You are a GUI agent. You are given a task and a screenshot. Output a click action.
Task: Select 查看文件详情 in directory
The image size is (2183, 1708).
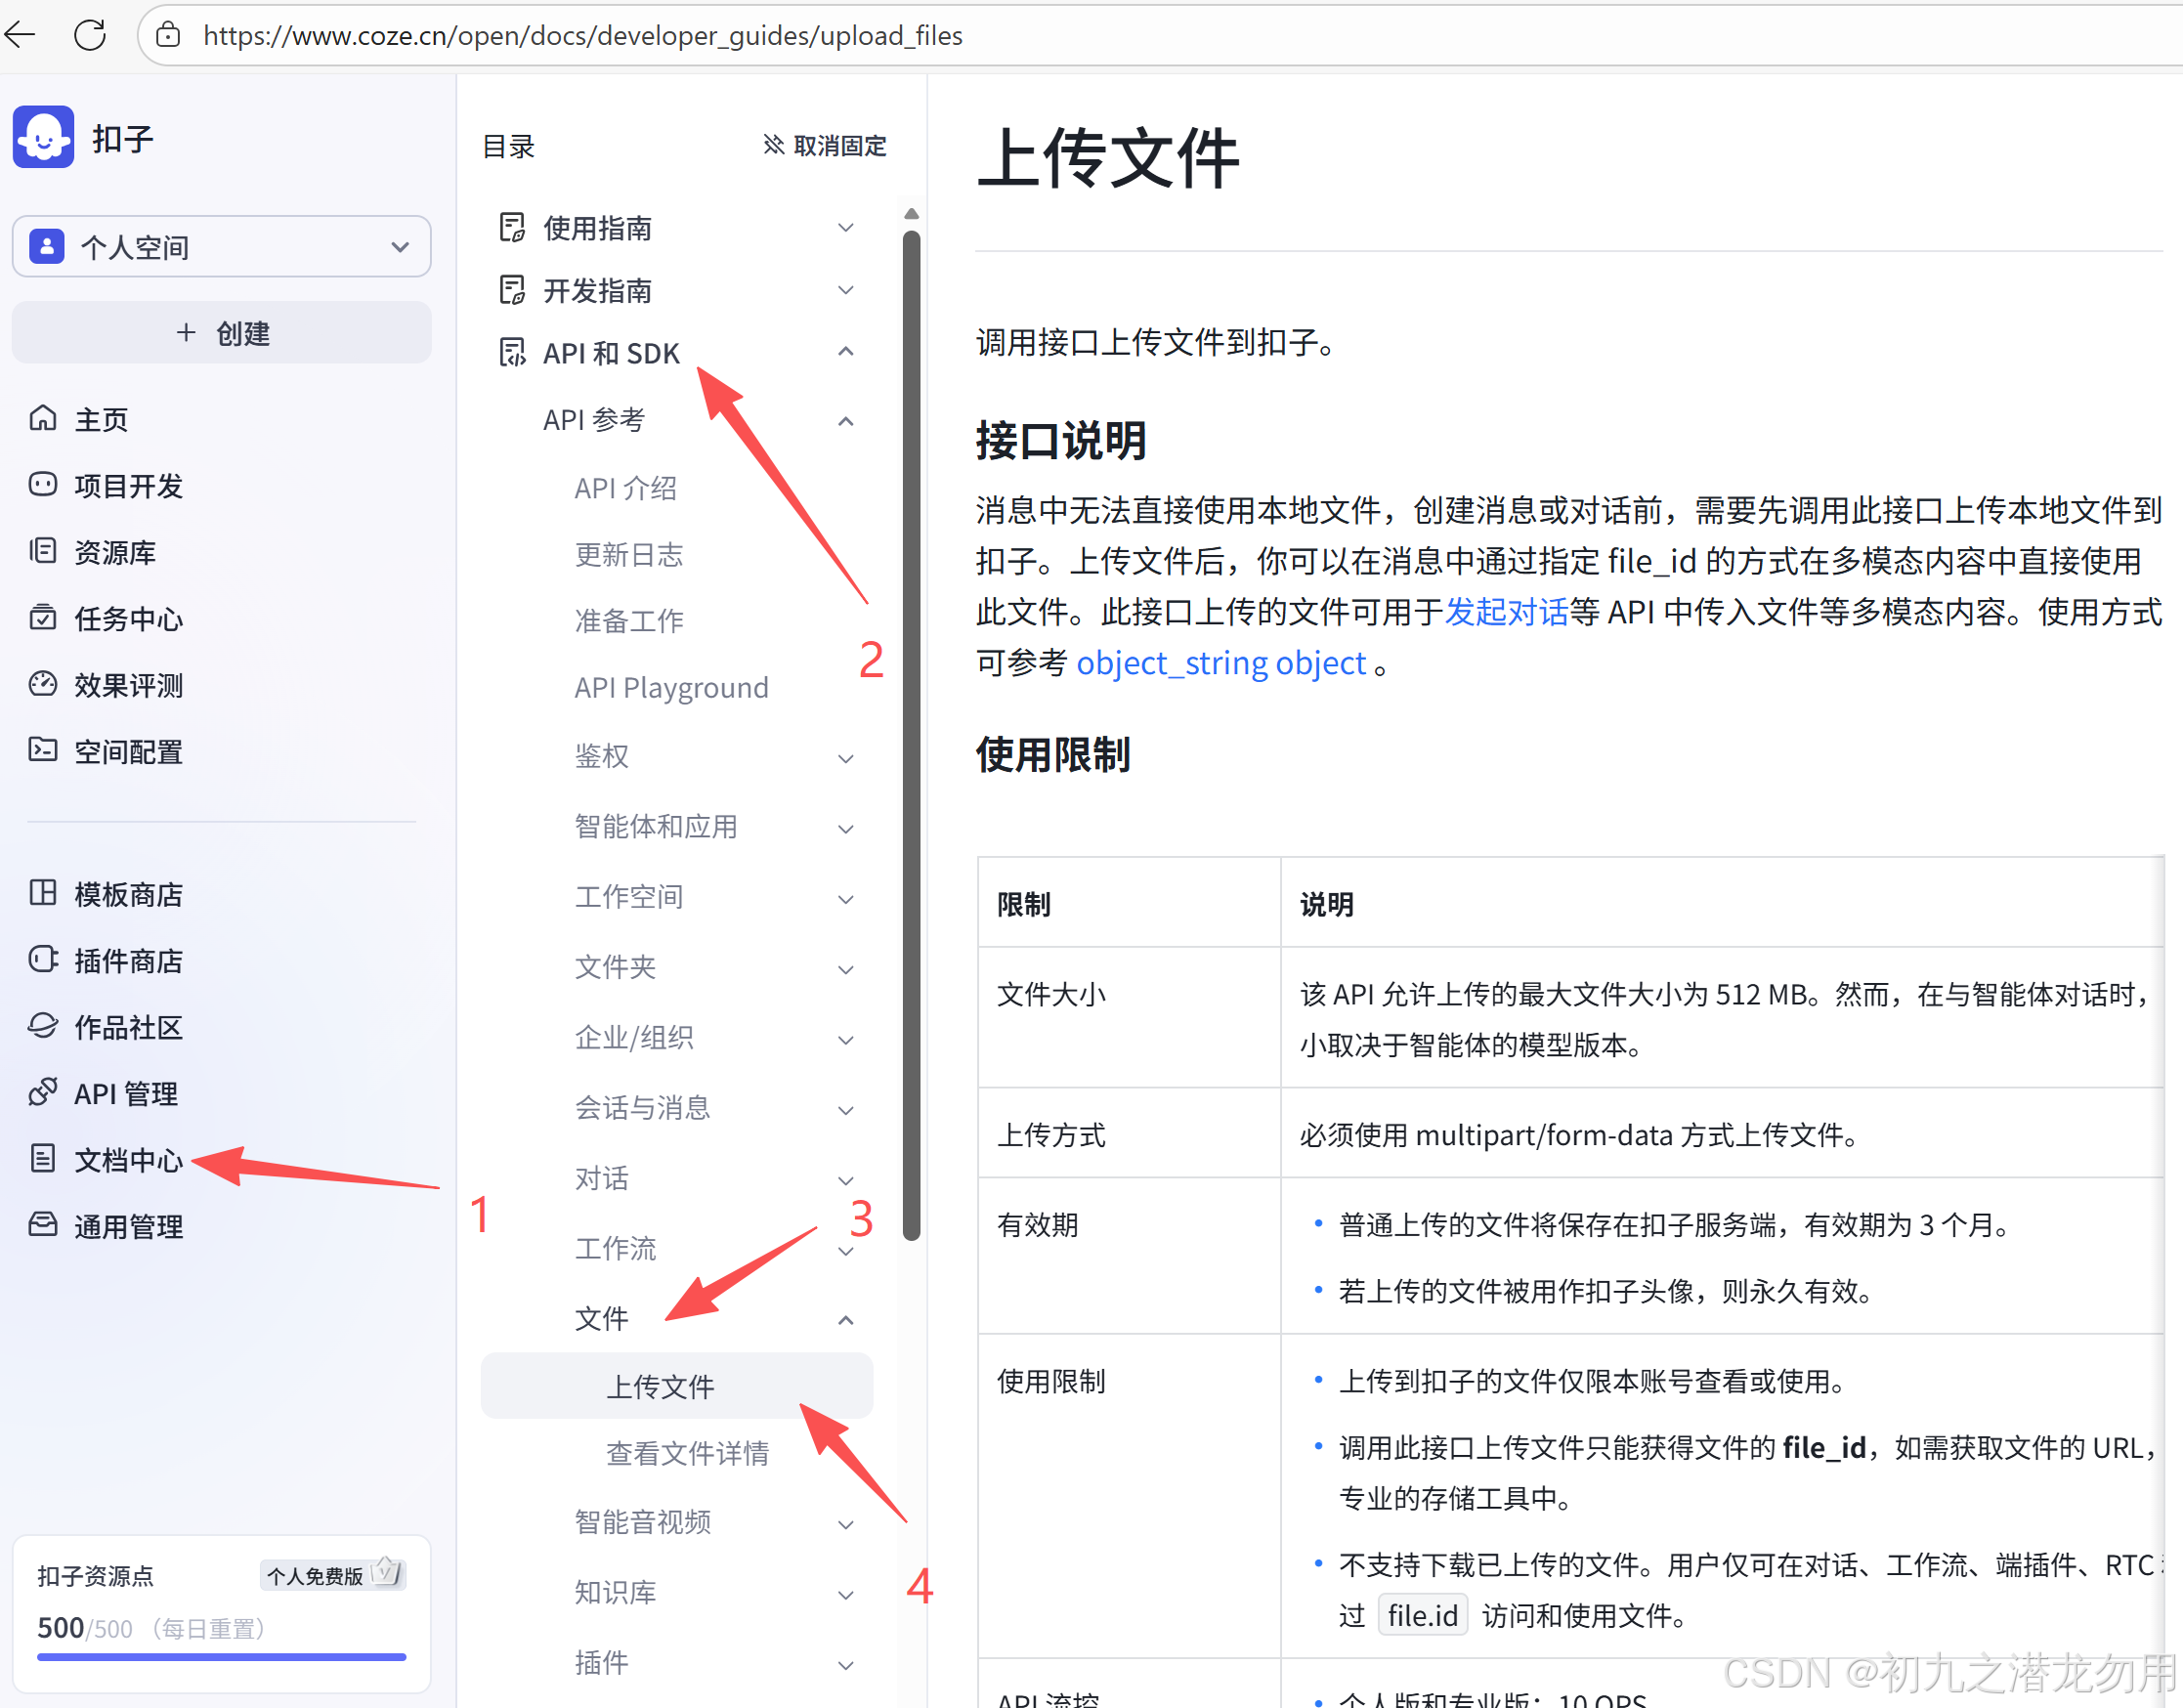pyautogui.click(x=687, y=1452)
